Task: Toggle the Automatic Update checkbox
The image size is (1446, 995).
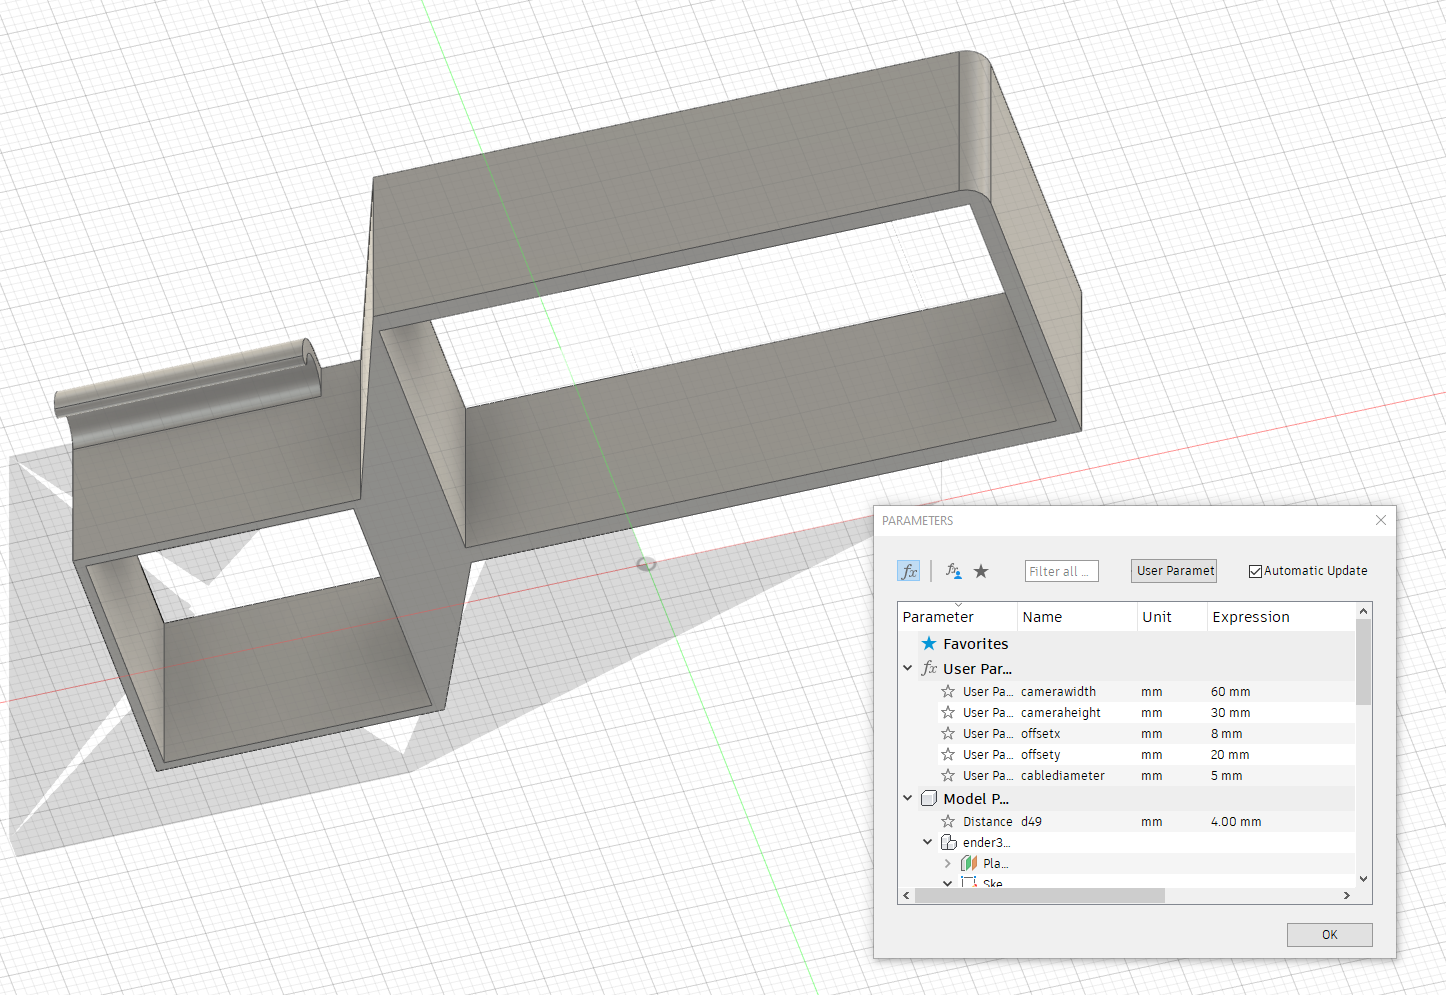Action: (1255, 571)
